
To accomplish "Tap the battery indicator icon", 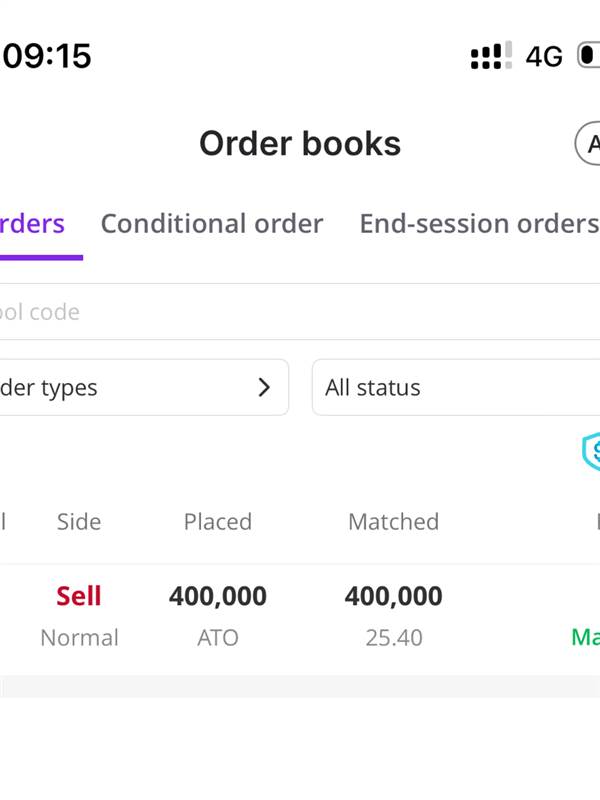I will [x=589, y=55].
